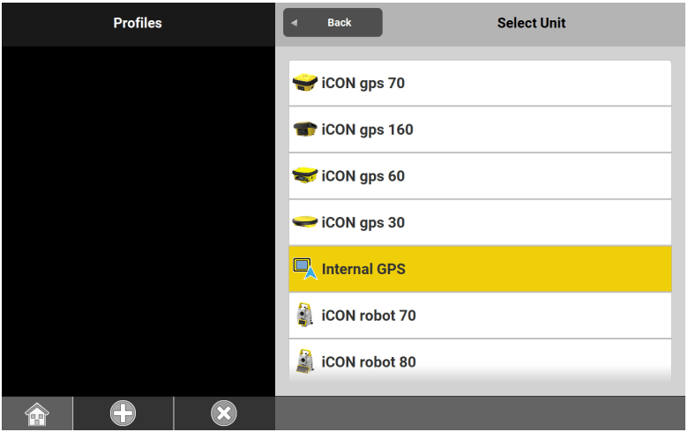Screen dimensions: 688x432
Task: Click the Internal GPS tablet icon
Action: [304, 269]
